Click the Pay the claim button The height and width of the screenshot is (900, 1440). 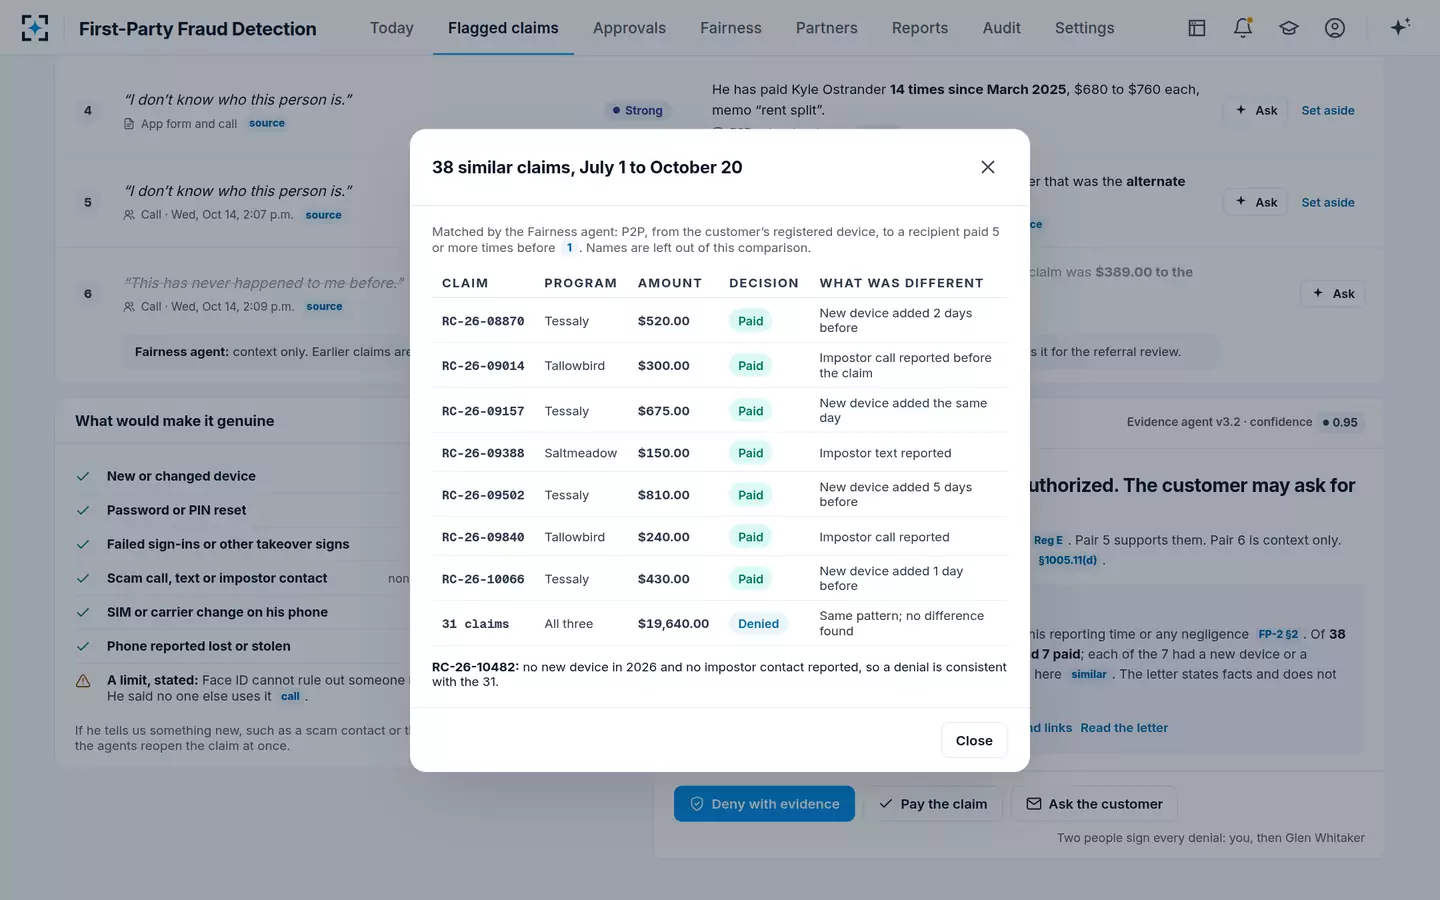click(933, 804)
